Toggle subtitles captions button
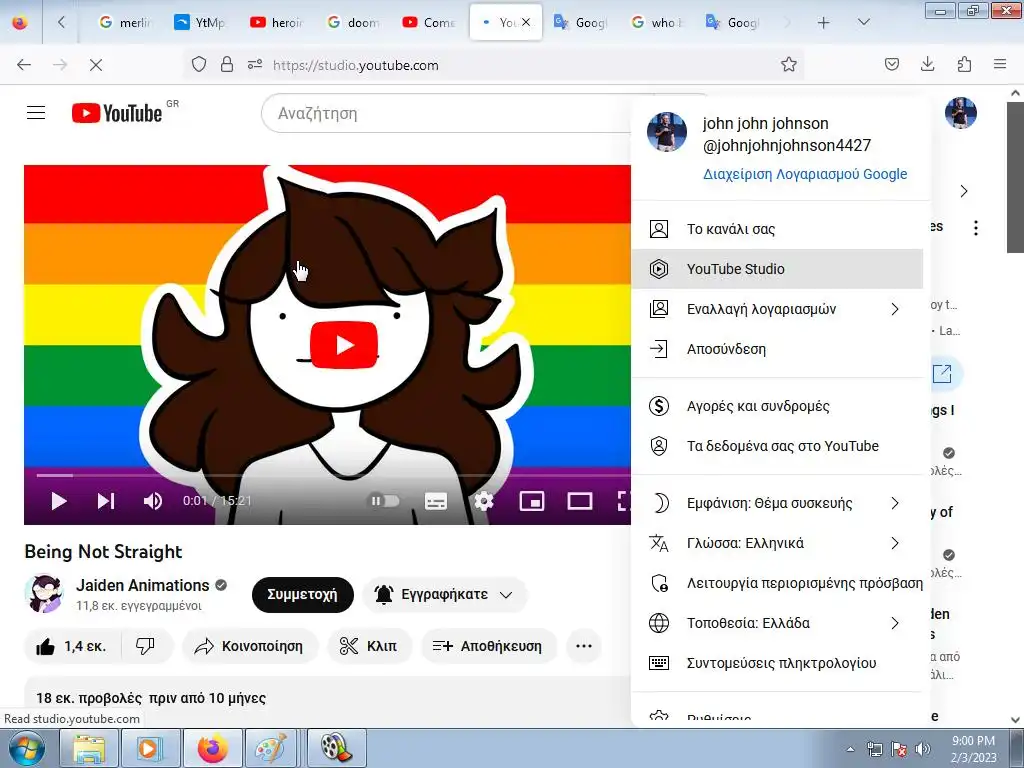Image resolution: width=1024 pixels, height=768 pixels. point(436,501)
